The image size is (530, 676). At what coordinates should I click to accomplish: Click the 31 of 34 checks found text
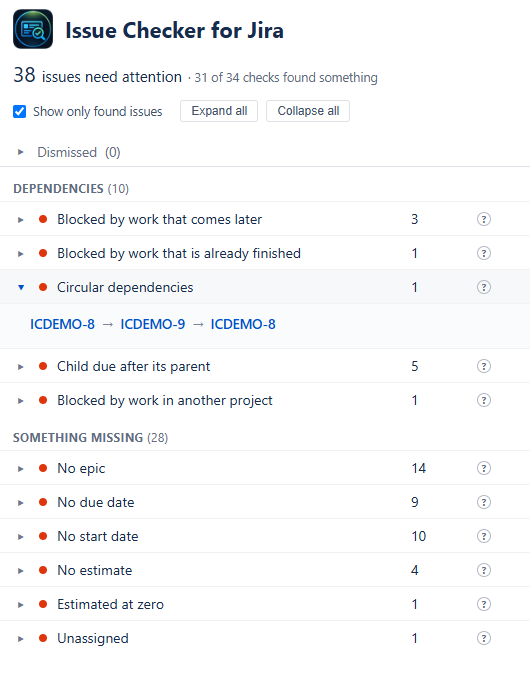click(286, 78)
